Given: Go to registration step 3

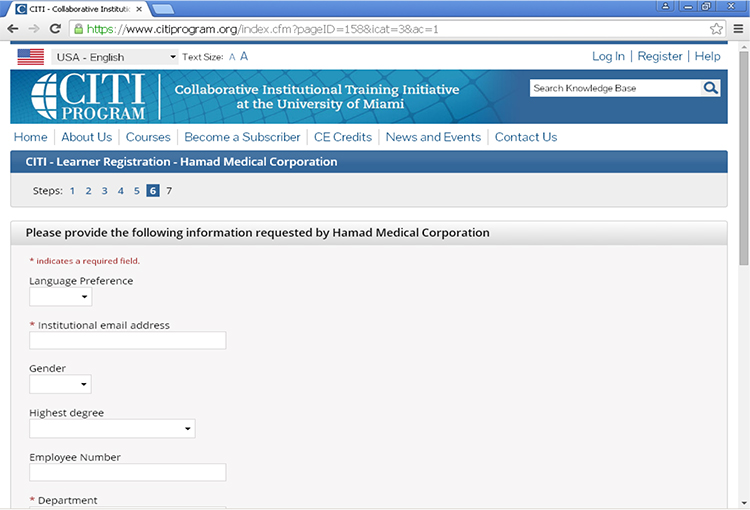Looking at the screenshot, I should pos(104,191).
